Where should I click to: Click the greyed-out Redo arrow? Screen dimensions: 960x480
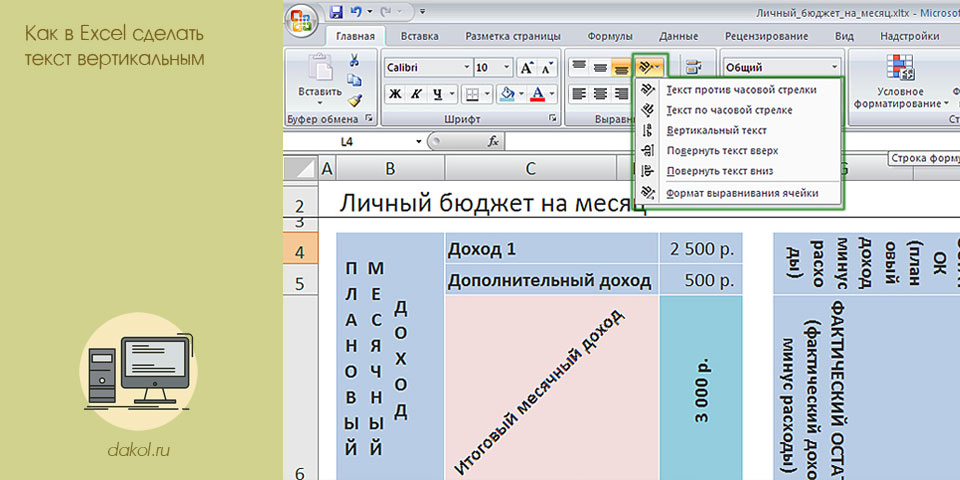pyautogui.click(x=387, y=12)
